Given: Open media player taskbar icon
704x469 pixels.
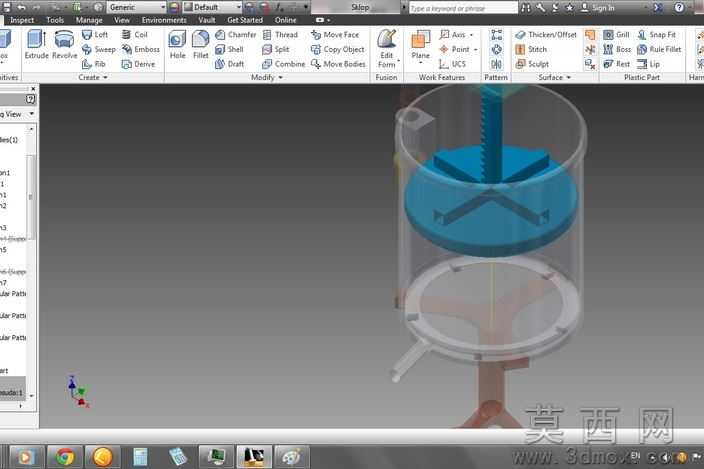Looking at the screenshot, I should click(26, 457).
